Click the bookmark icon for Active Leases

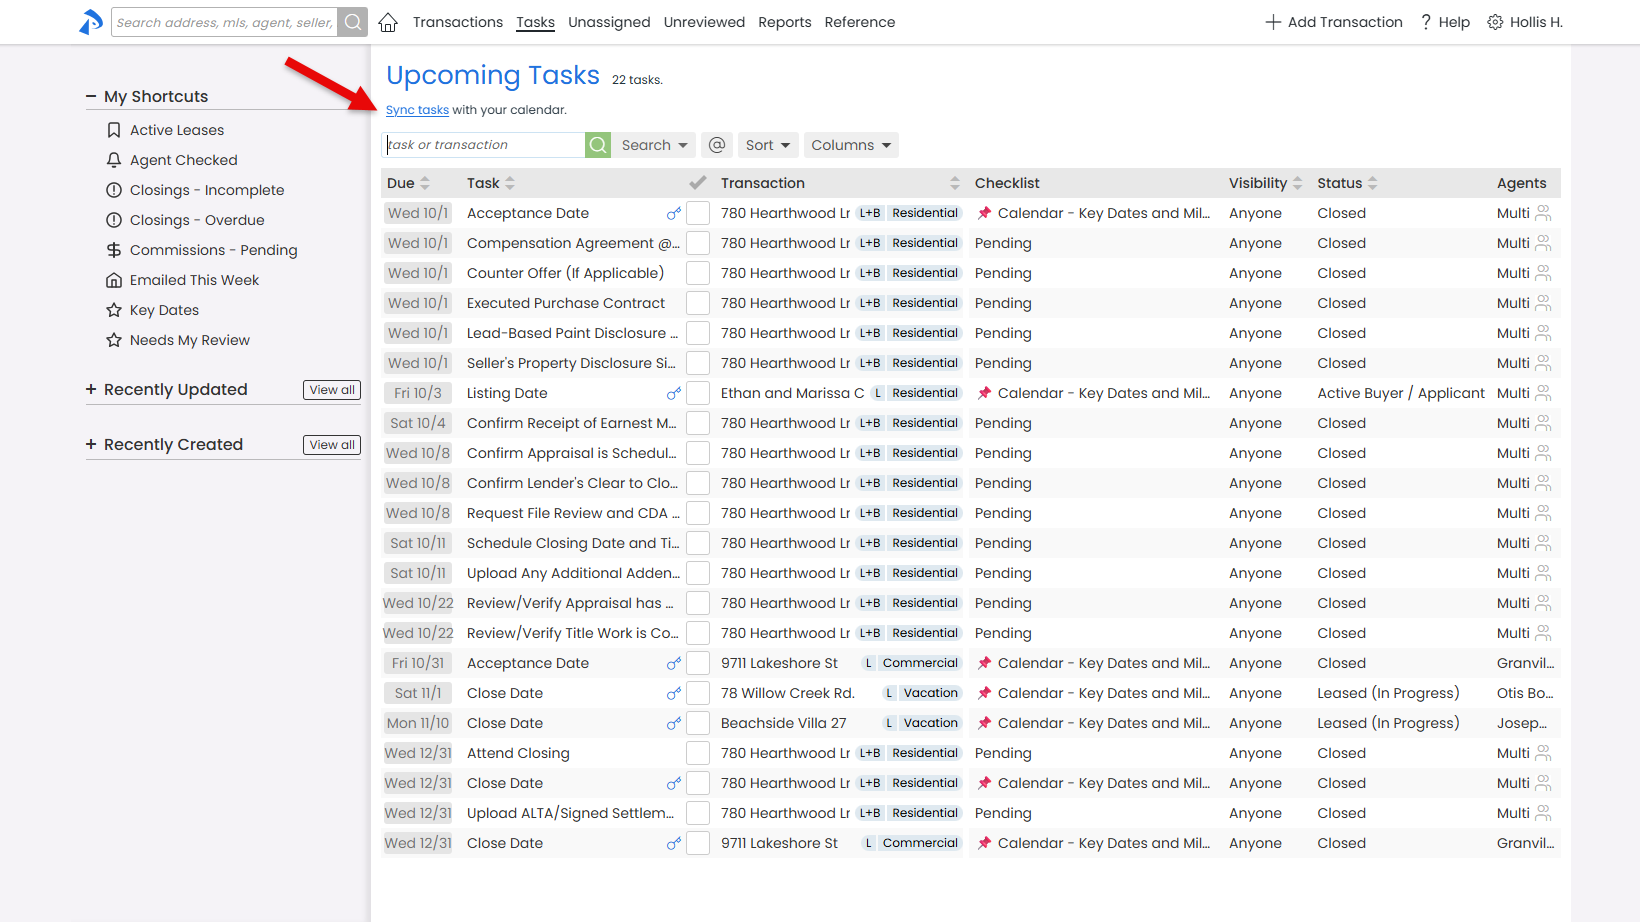click(114, 130)
